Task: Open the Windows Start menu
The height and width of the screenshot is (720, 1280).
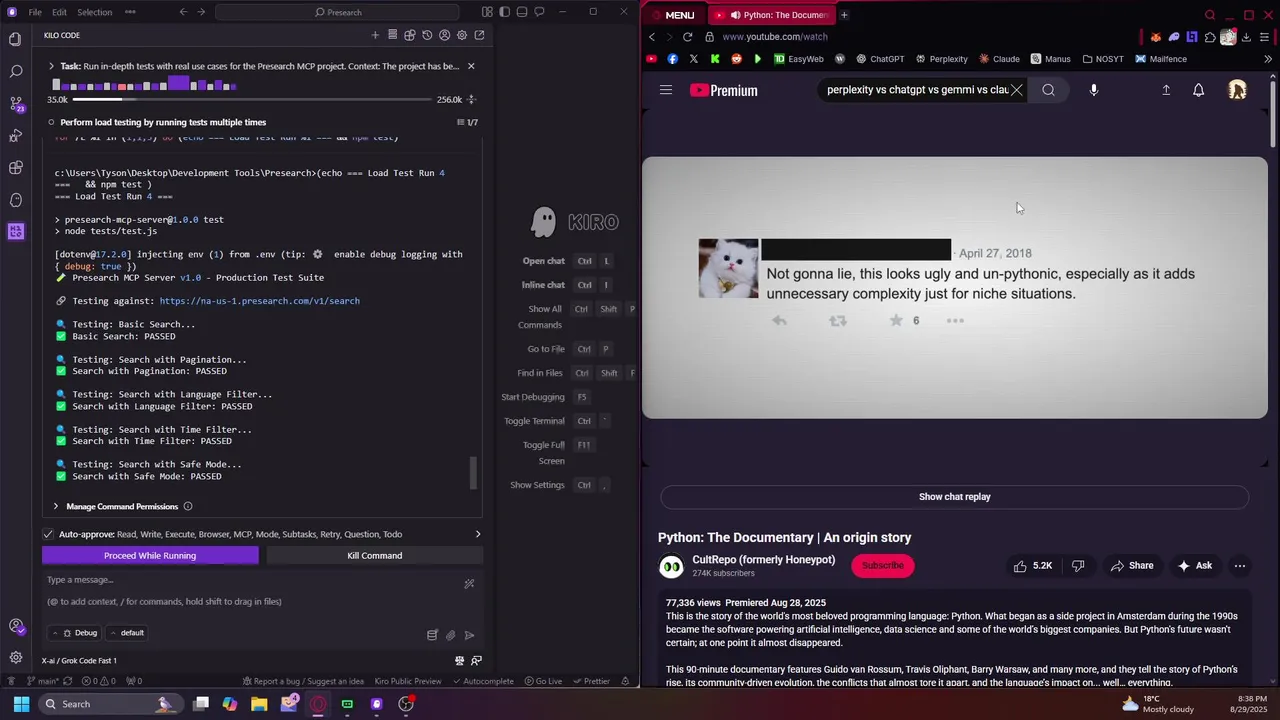Action: (x=21, y=704)
